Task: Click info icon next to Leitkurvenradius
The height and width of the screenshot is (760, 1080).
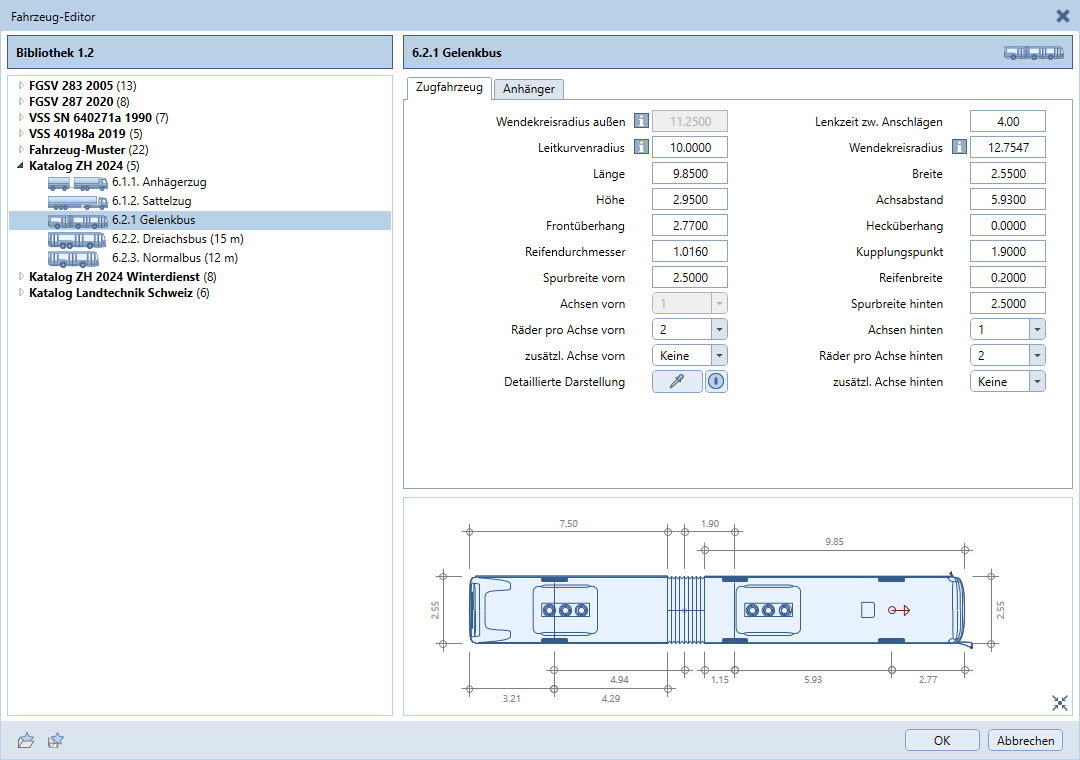Action: [641, 148]
